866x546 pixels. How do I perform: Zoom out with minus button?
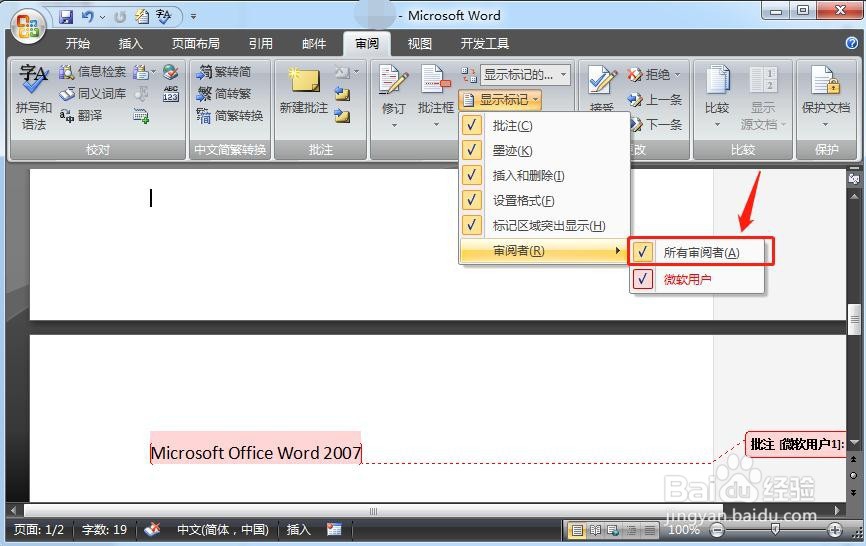[717, 531]
